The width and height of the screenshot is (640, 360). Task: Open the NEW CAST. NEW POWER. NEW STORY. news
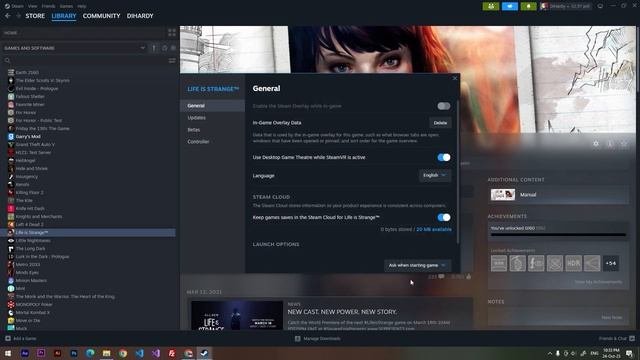tap(342, 312)
